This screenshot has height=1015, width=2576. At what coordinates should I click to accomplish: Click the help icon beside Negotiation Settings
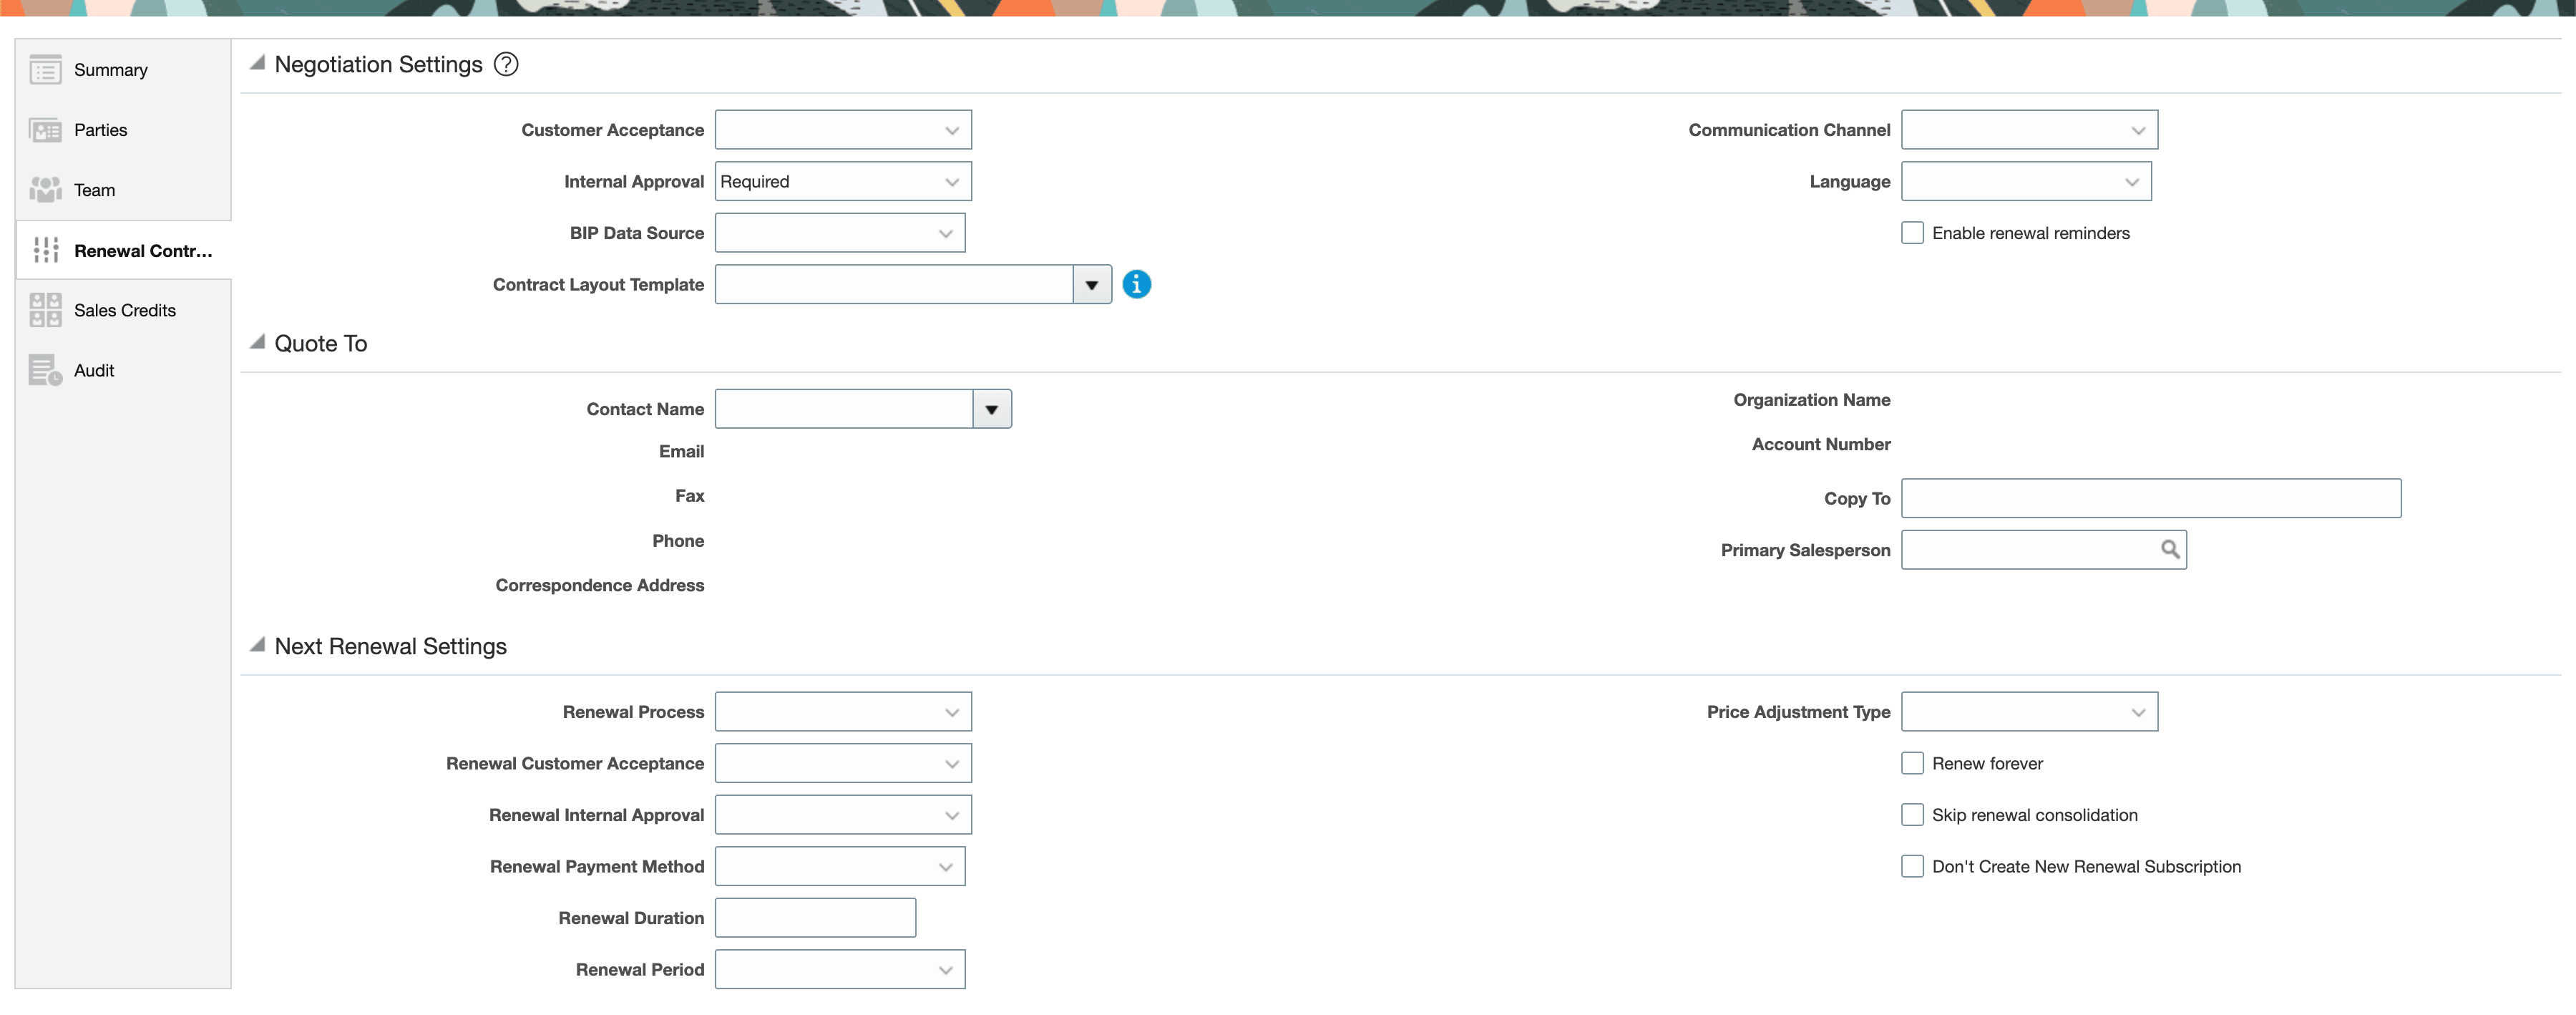[x=506, y=63]
